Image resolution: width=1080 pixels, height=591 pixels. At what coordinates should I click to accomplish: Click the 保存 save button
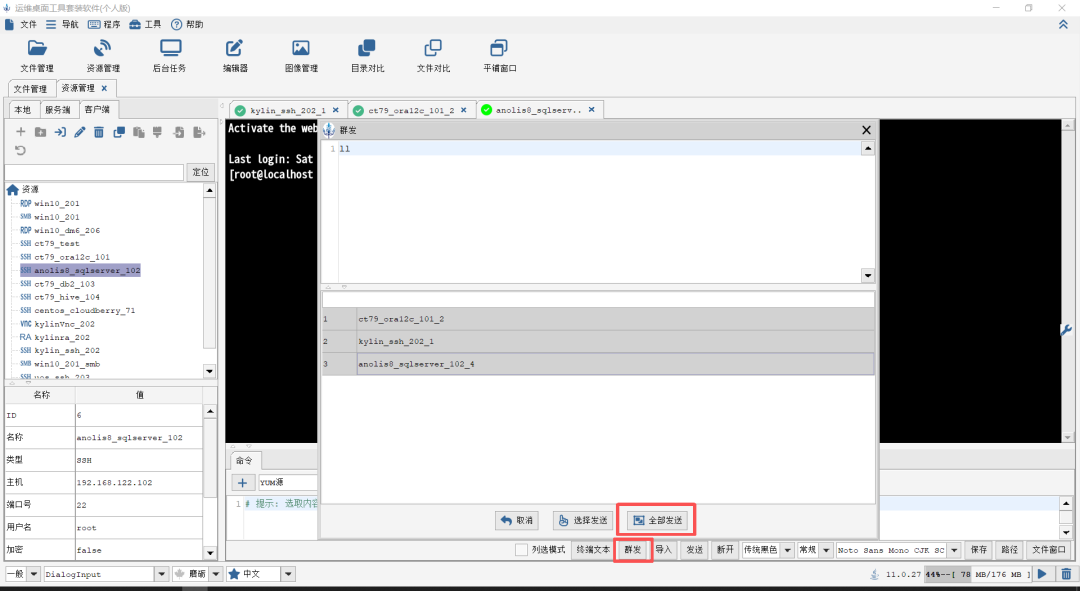point(979,550)
